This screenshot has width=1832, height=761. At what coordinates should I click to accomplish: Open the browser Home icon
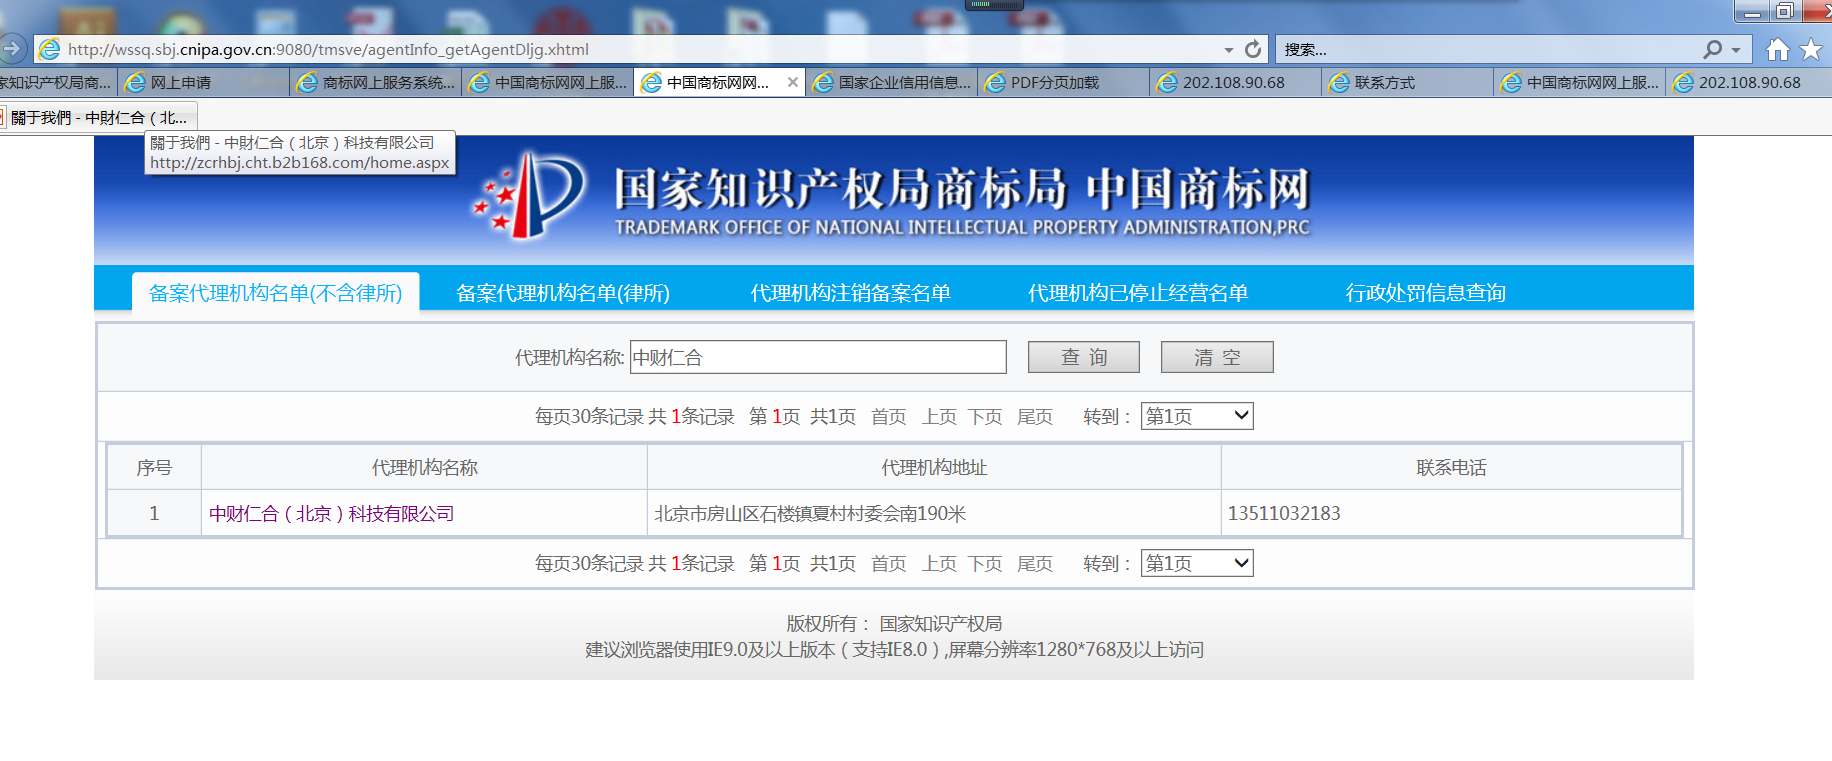coord(1778,49)
